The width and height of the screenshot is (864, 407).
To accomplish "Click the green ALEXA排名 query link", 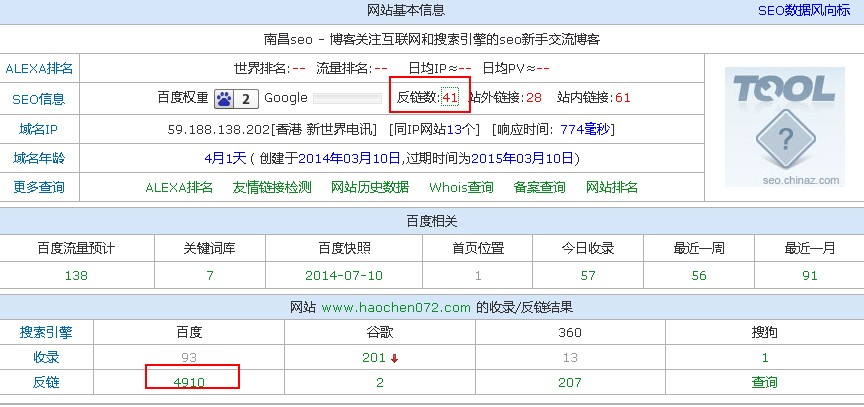I will [179, 187].
